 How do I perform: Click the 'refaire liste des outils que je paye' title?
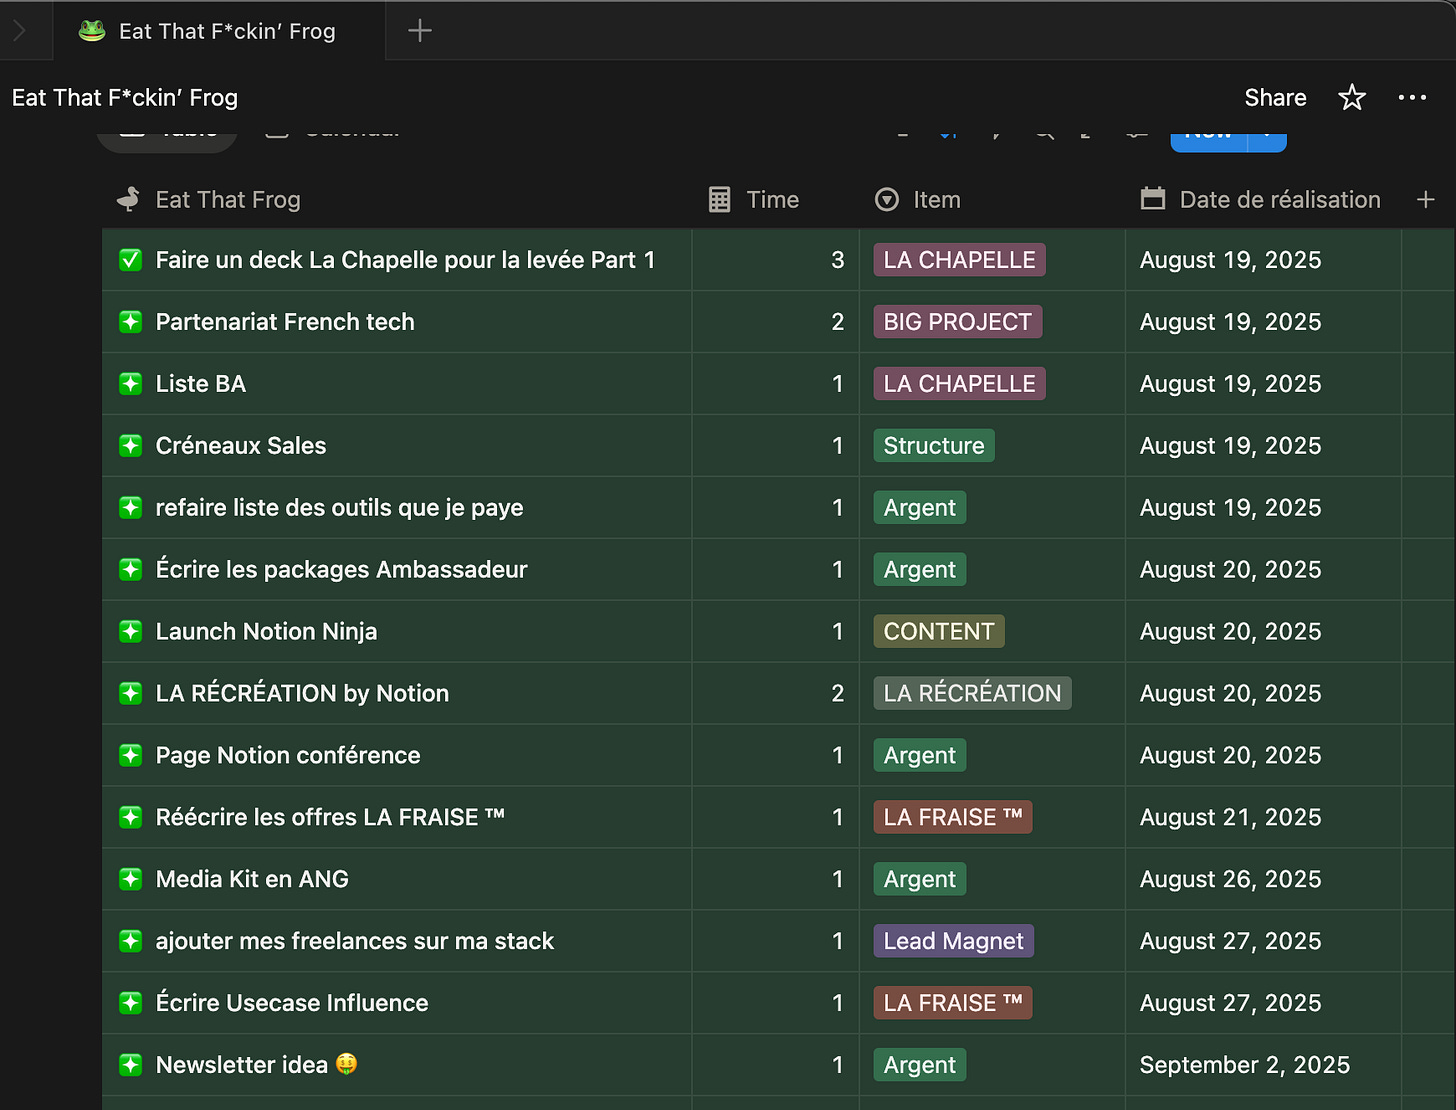tap(339, 508)
